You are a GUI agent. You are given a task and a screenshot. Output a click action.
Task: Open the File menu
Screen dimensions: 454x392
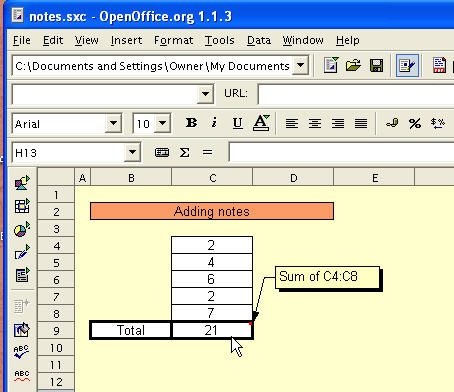tap(22, 40)
